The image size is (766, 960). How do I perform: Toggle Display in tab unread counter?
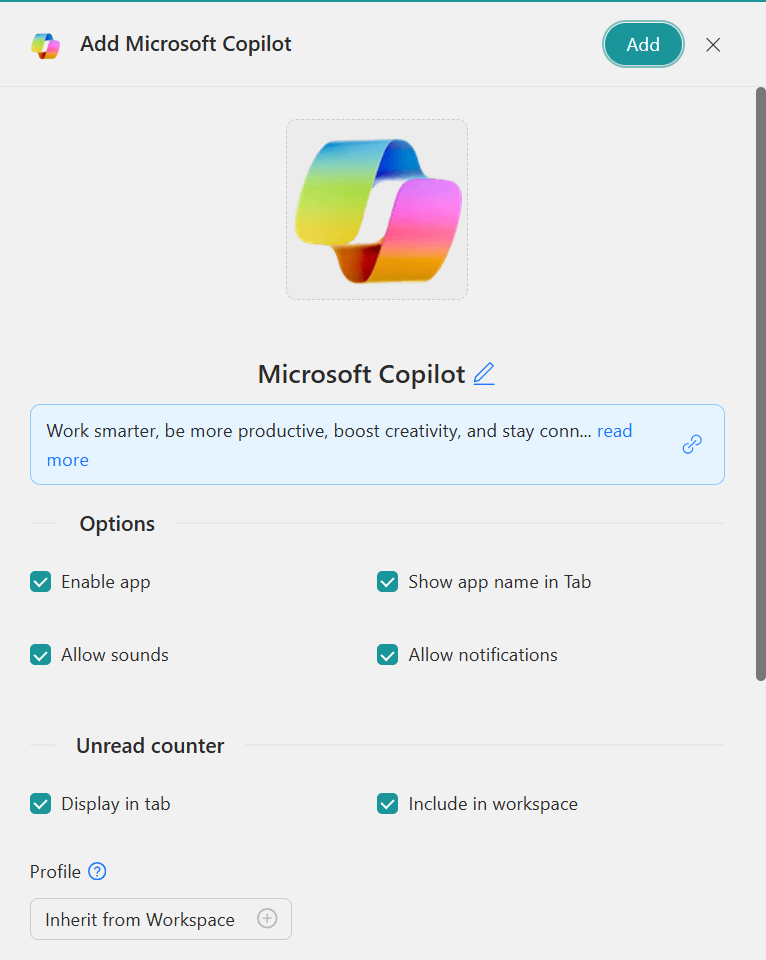tap(40, 804)
